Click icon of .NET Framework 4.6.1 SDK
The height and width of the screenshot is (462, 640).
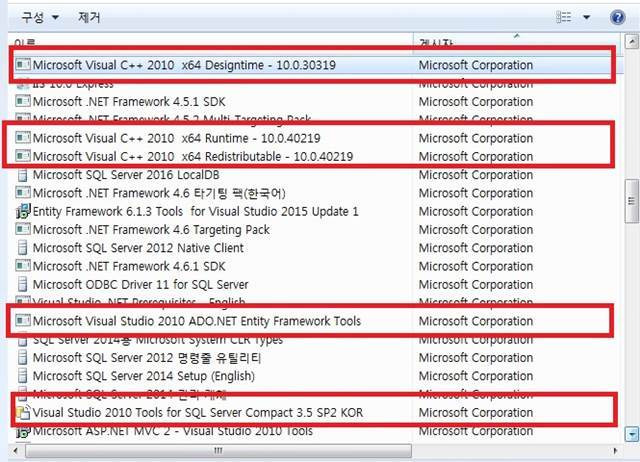(23, 266)
